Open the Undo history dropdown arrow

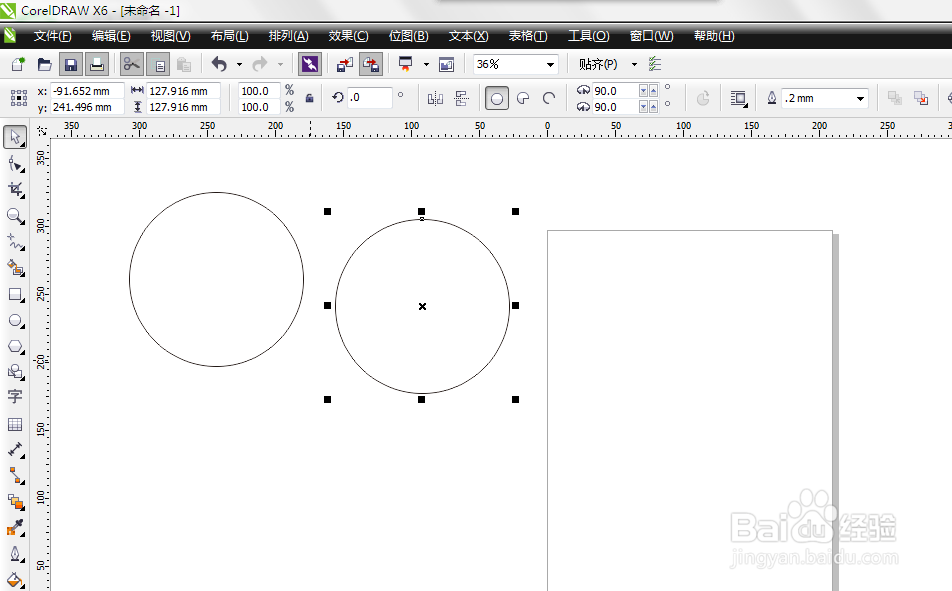pos(239,64)
